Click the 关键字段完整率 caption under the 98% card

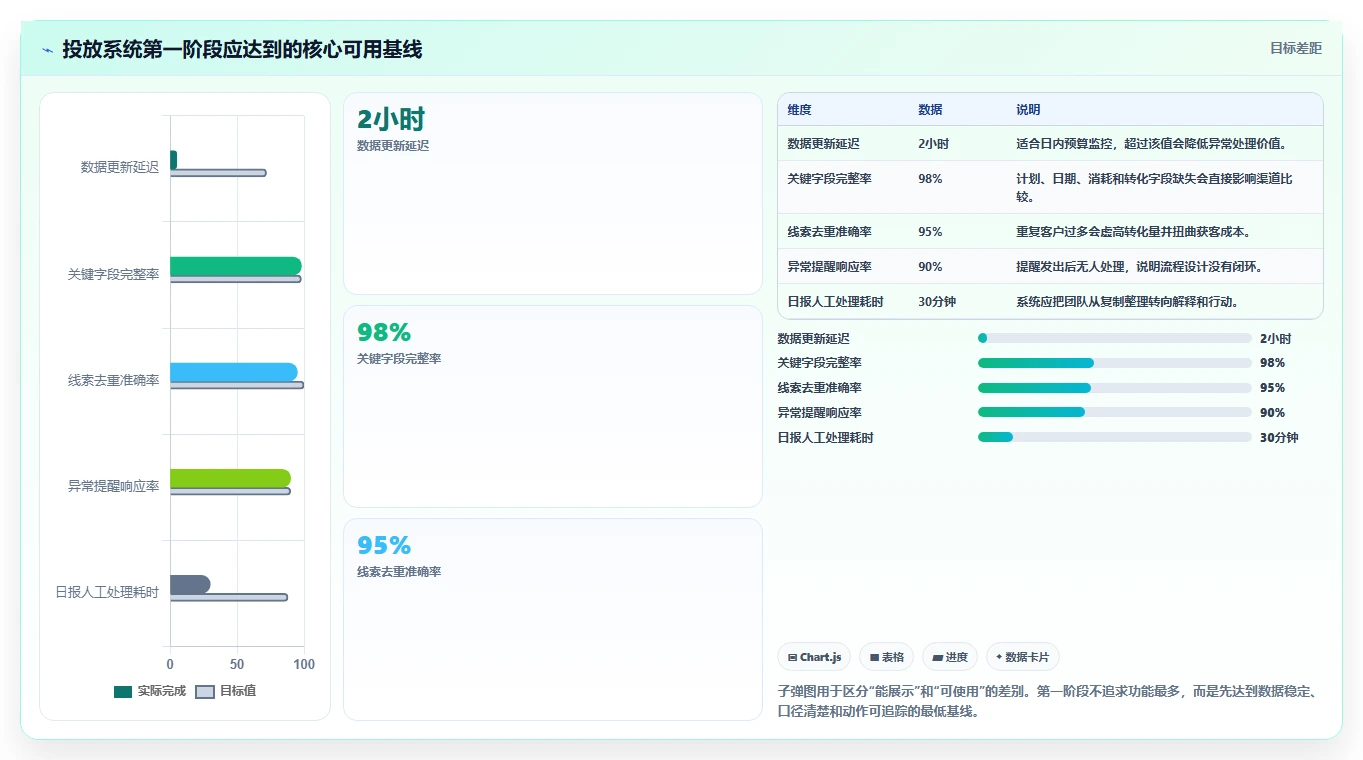[x=399, y=359]
